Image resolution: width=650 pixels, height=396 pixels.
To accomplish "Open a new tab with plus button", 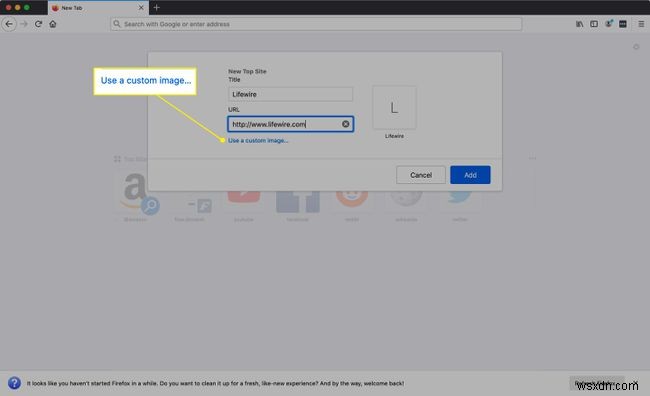I will pos(157,7).
